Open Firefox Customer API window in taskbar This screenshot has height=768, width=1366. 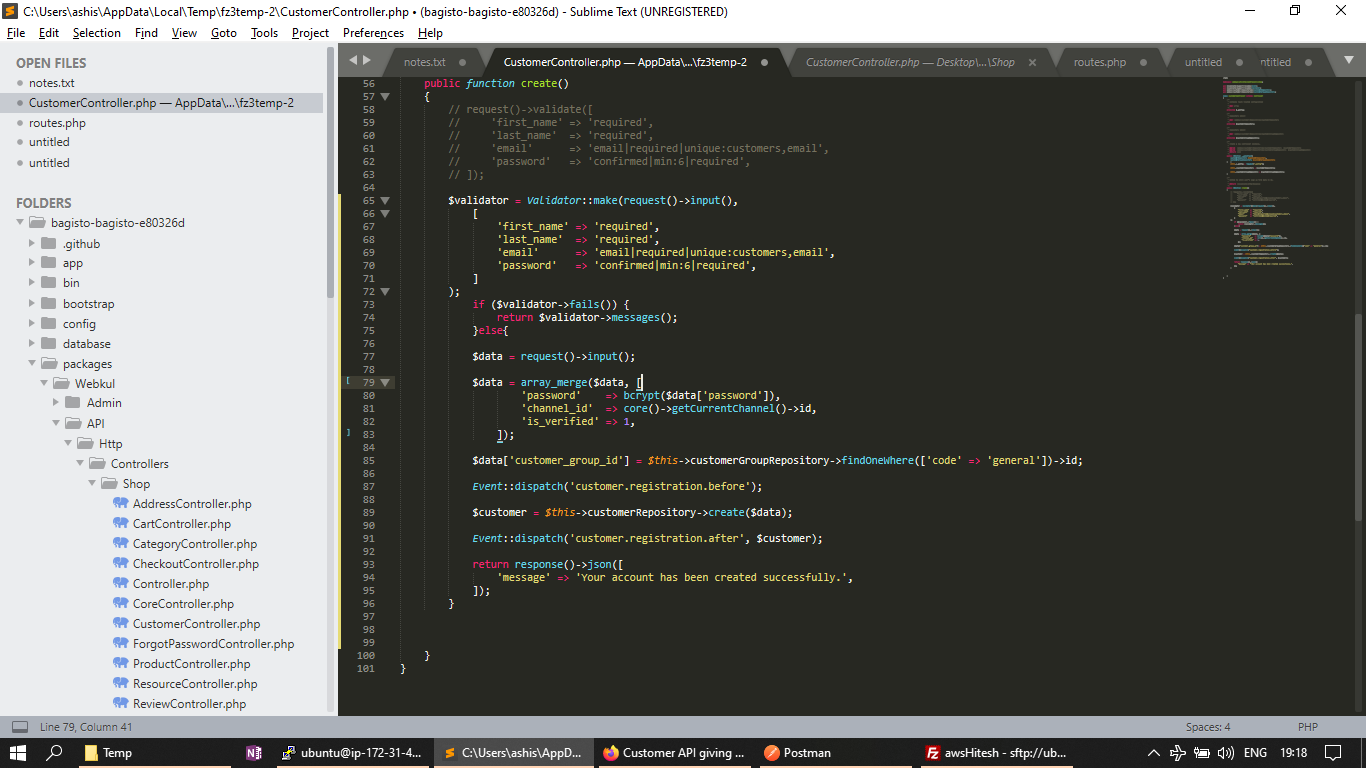click(x=675, y=753)
